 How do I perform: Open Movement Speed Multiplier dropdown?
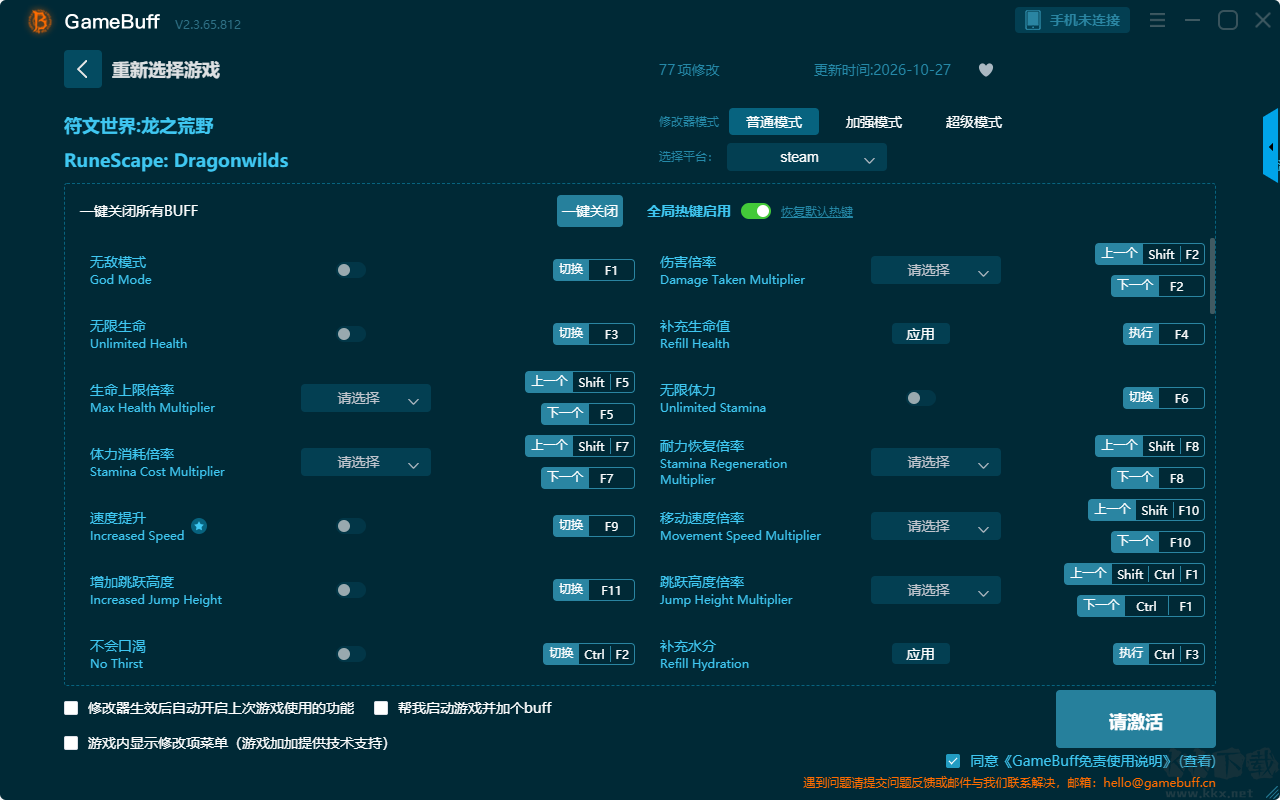[936, 526]
